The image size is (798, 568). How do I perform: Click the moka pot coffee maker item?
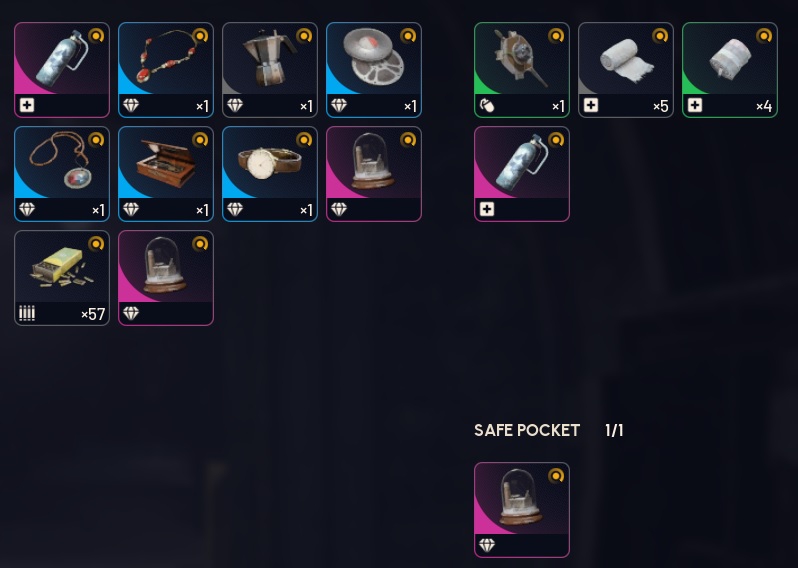point(270,70)
